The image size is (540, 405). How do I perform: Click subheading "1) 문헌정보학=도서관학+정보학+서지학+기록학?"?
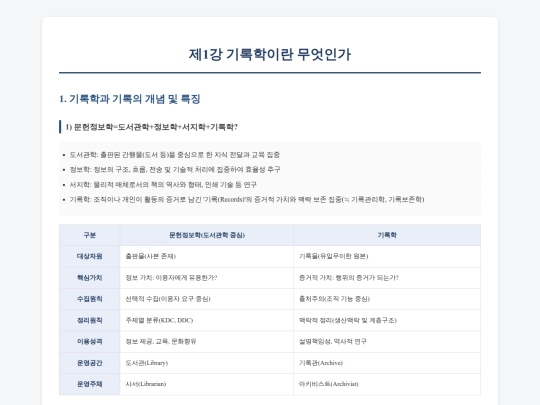(x=152, y=127)
